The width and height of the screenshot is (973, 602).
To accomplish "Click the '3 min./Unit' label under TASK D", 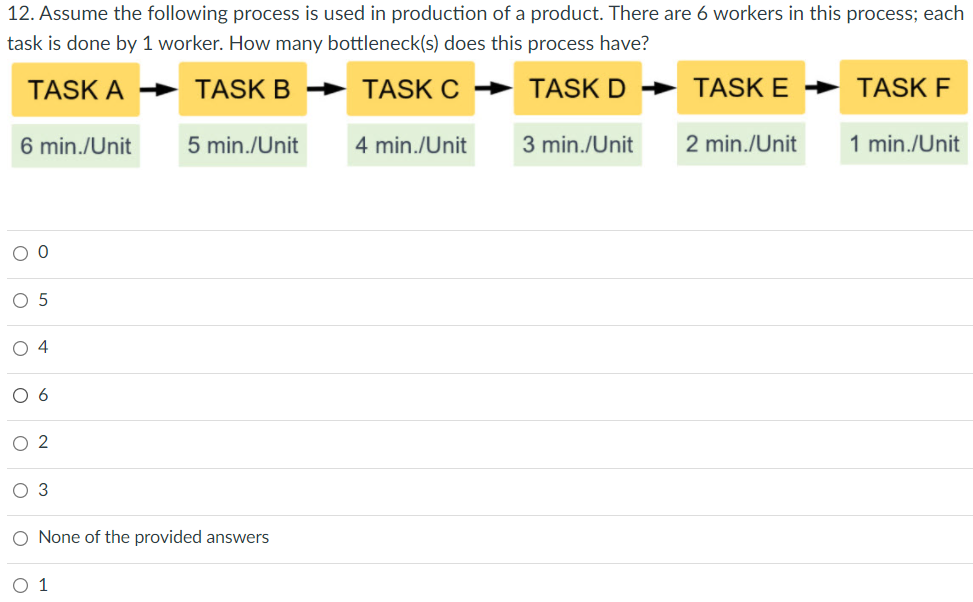I will click(x=577, y=145).
